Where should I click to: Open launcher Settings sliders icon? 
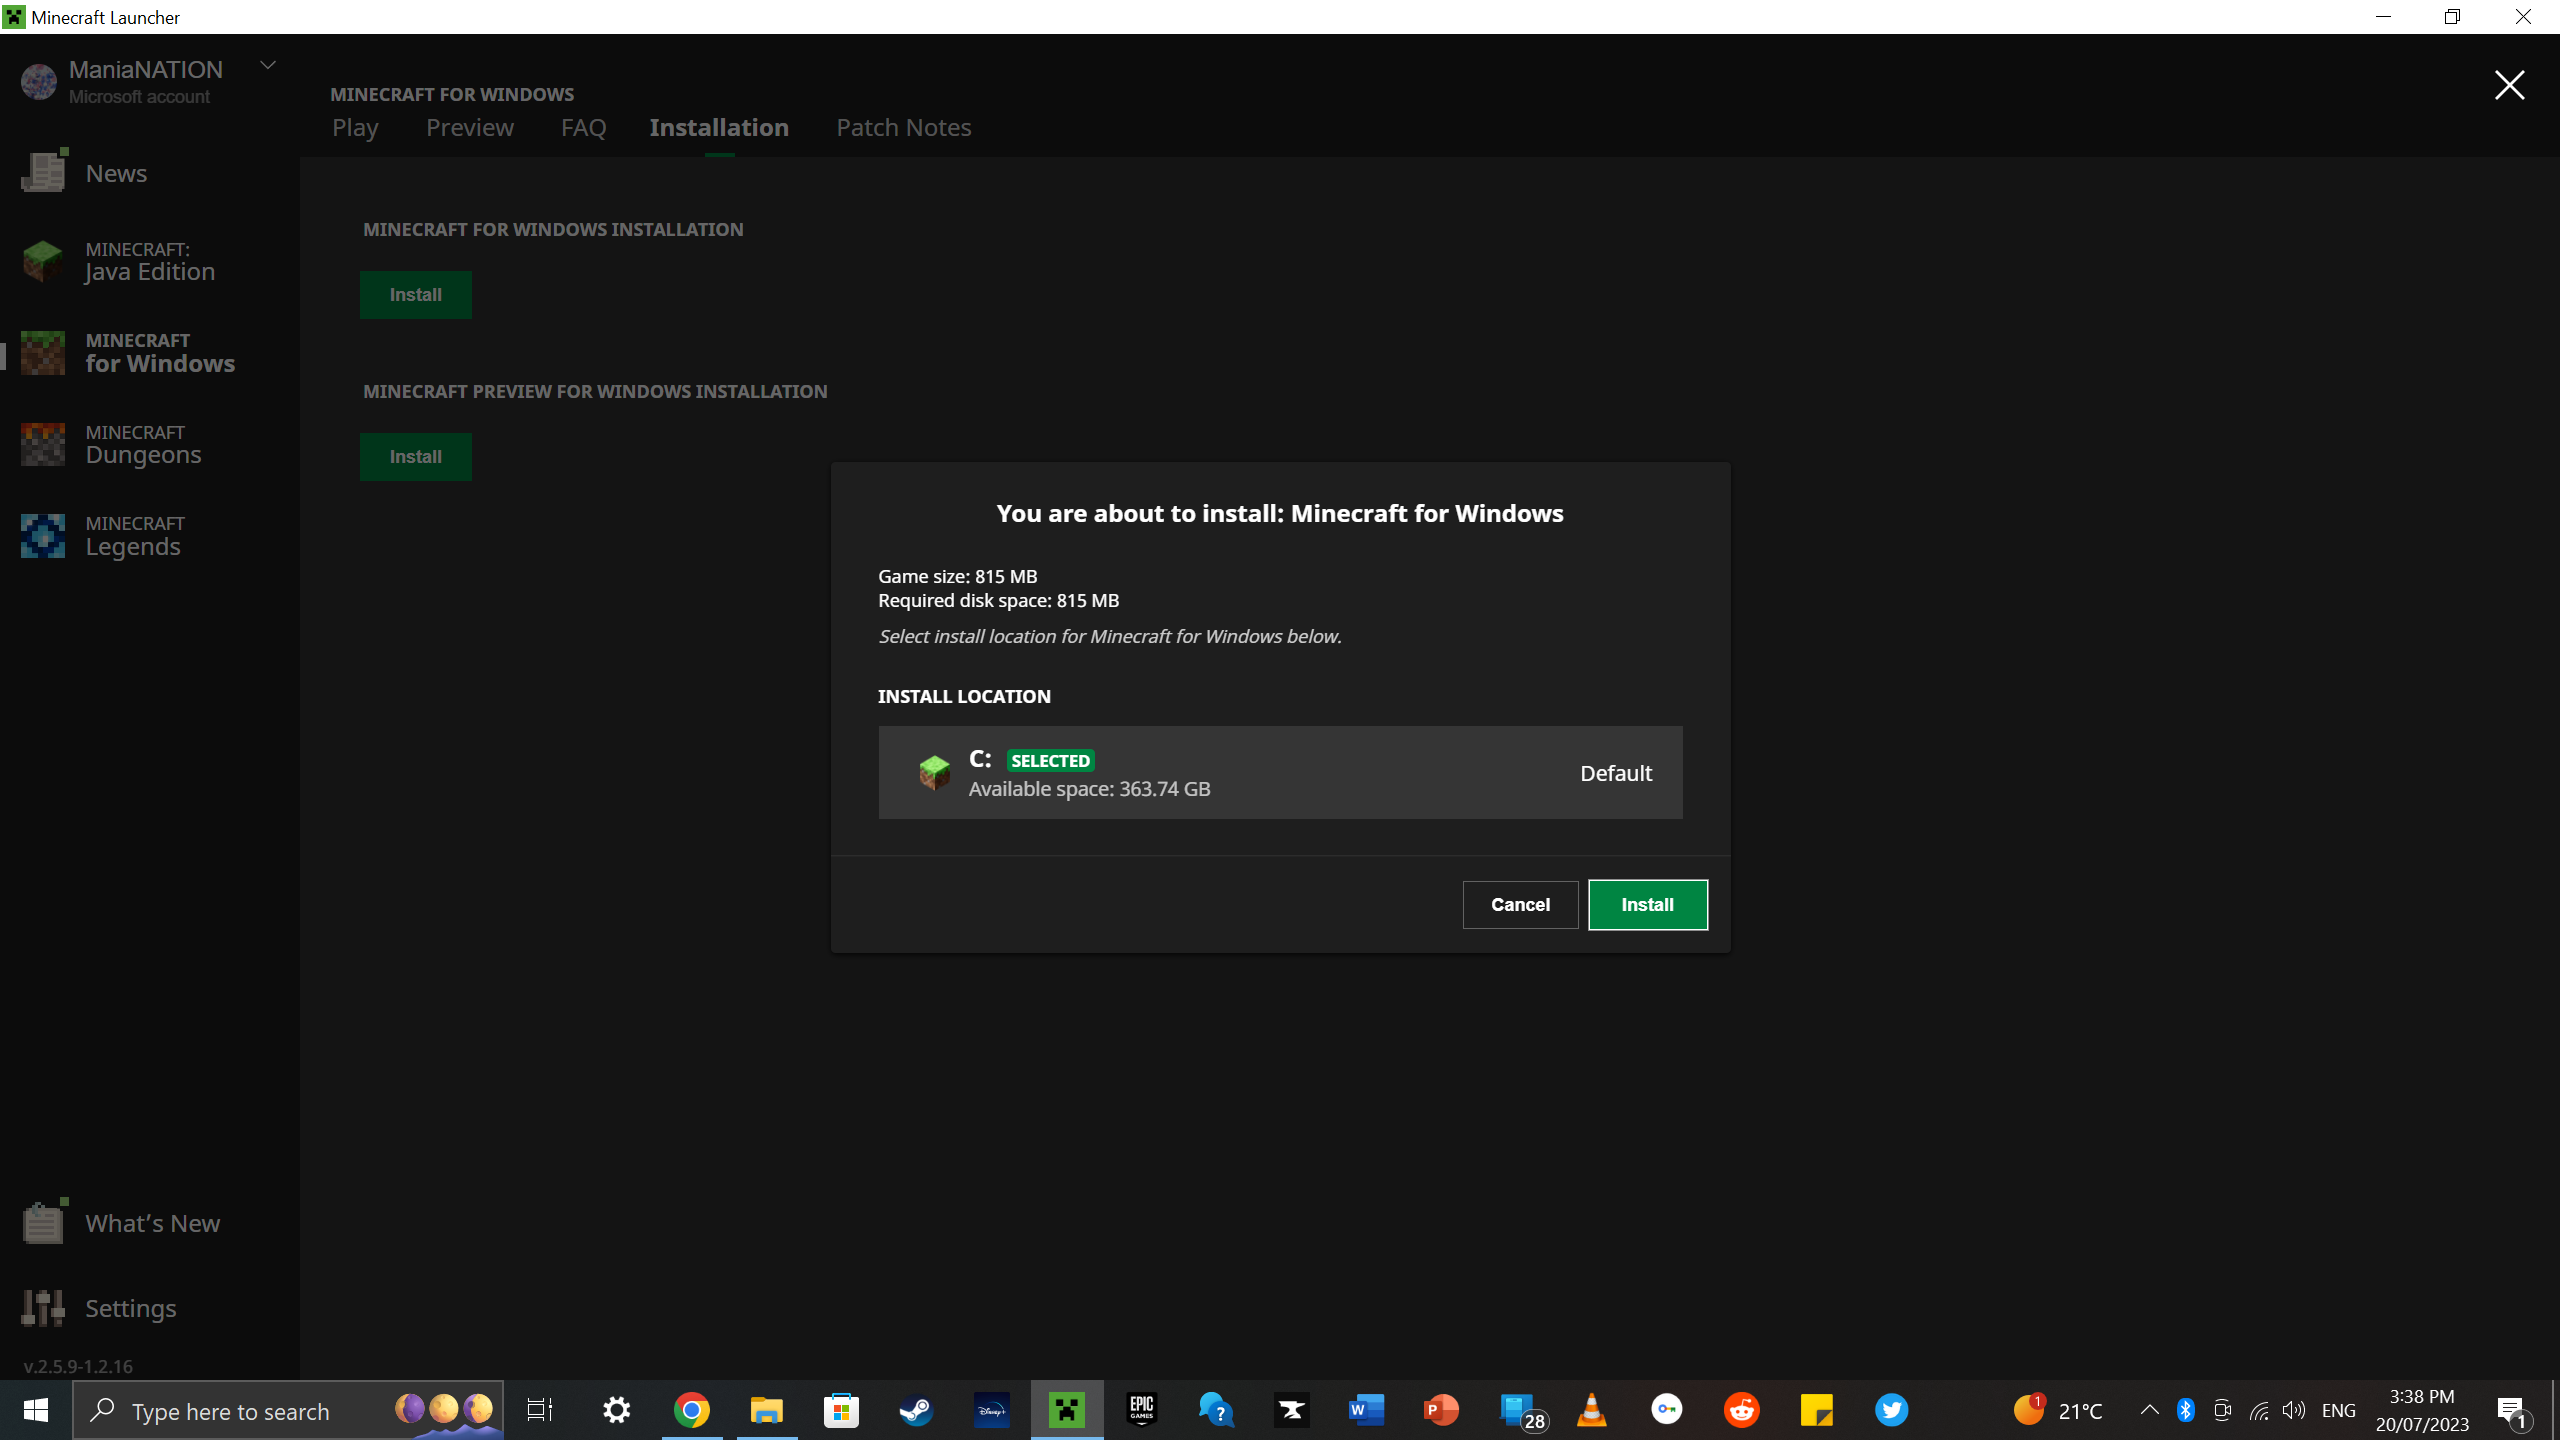click(x=43, y=1307)
